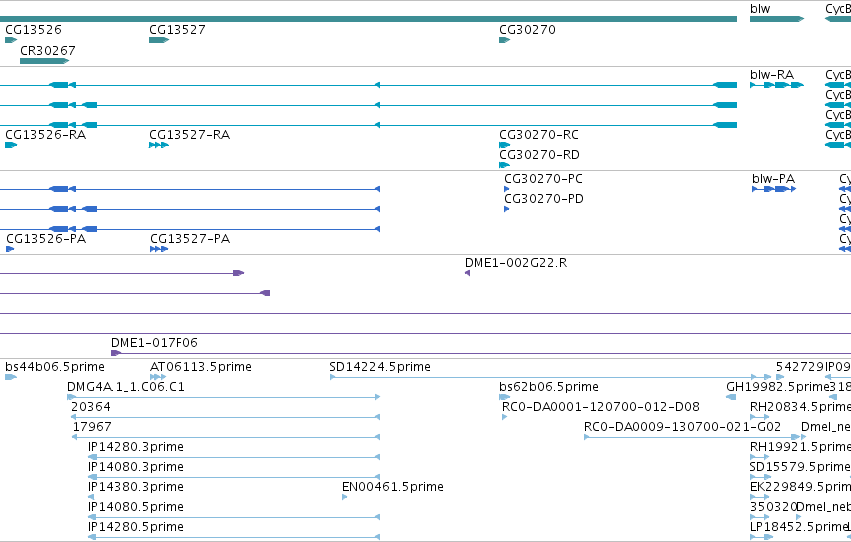Click the RH19921.5prime label

pyautogui.click(x=801, y=447)
